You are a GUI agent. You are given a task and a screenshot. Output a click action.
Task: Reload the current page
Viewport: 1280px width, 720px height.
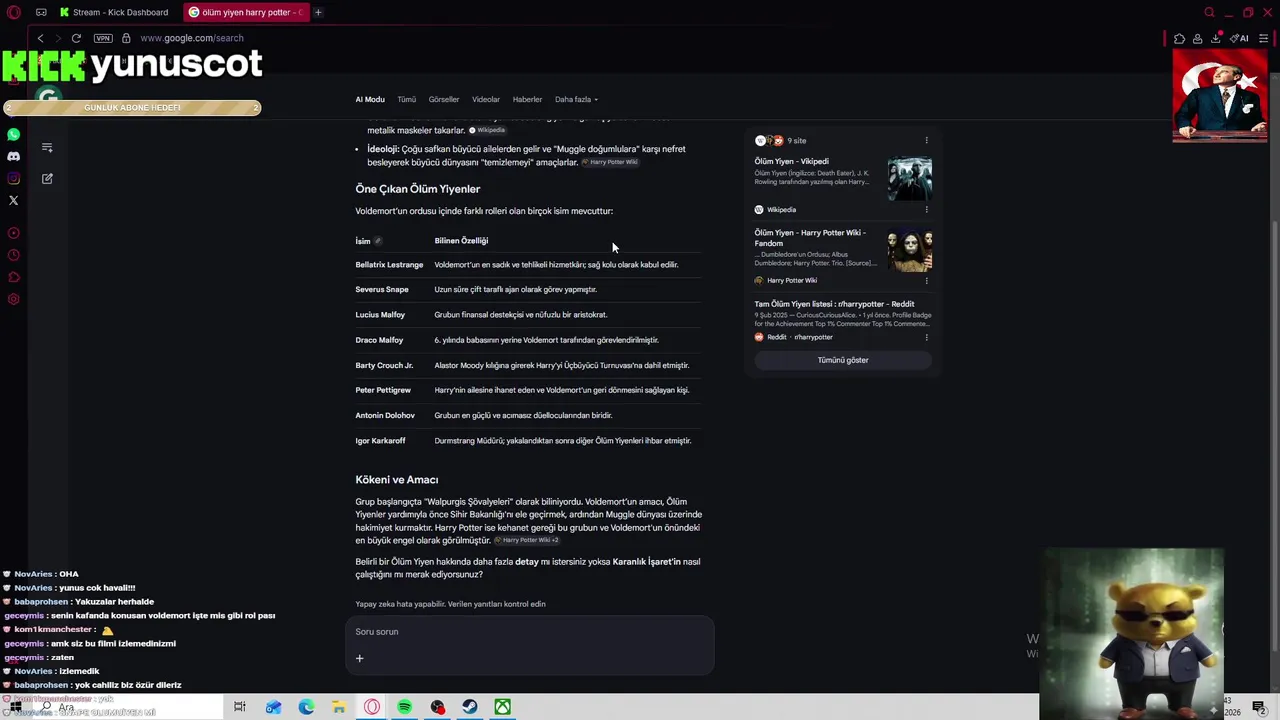click(76, 38)
